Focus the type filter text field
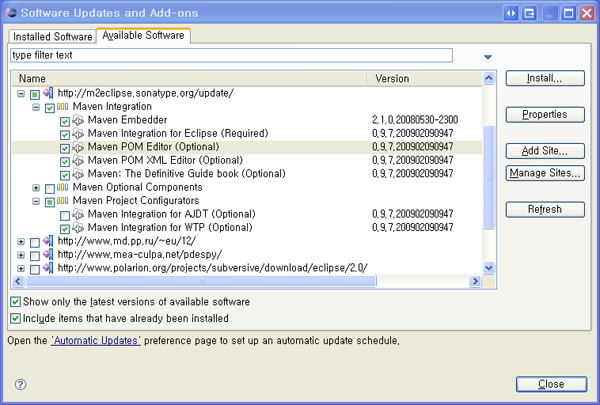 point(231,55)
